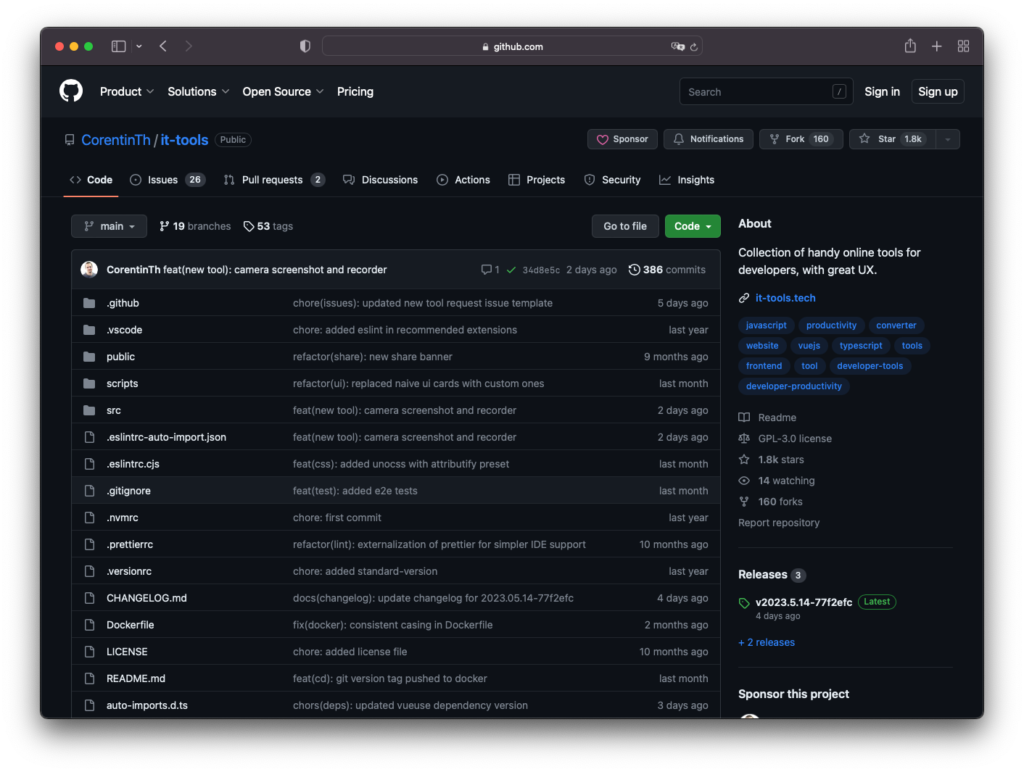Open the Discussions tab

pyautogui.click(x=380, y=180)
